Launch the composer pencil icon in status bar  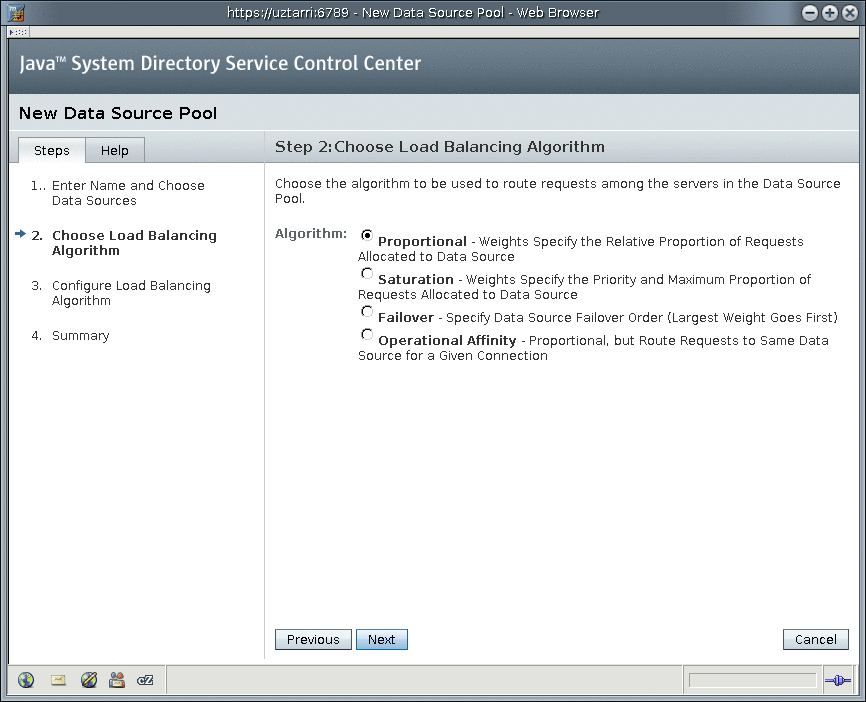(x=89, y=680)
